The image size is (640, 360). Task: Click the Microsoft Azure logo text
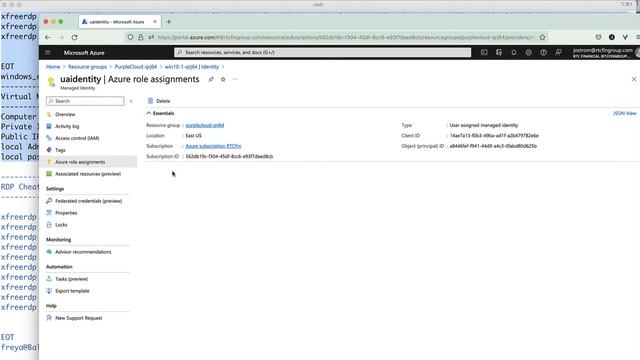click(x=84, y=53)
